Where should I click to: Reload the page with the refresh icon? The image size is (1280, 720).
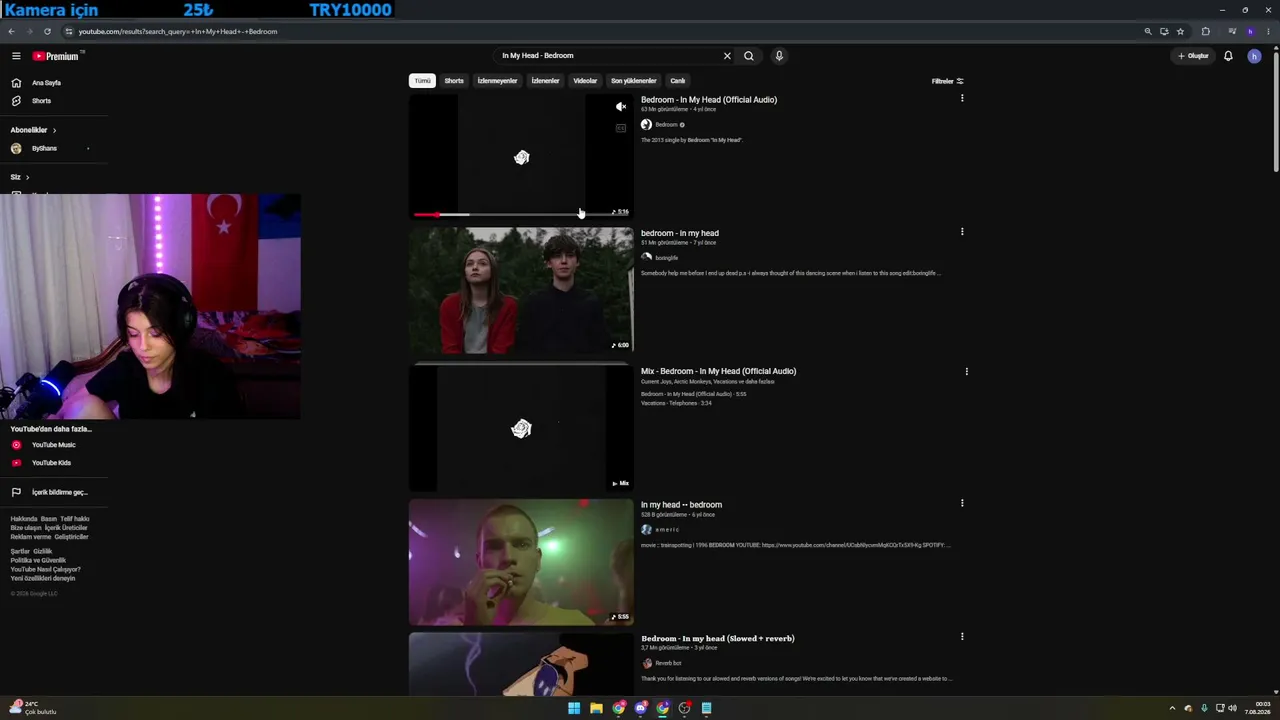[x=47, y=31]
